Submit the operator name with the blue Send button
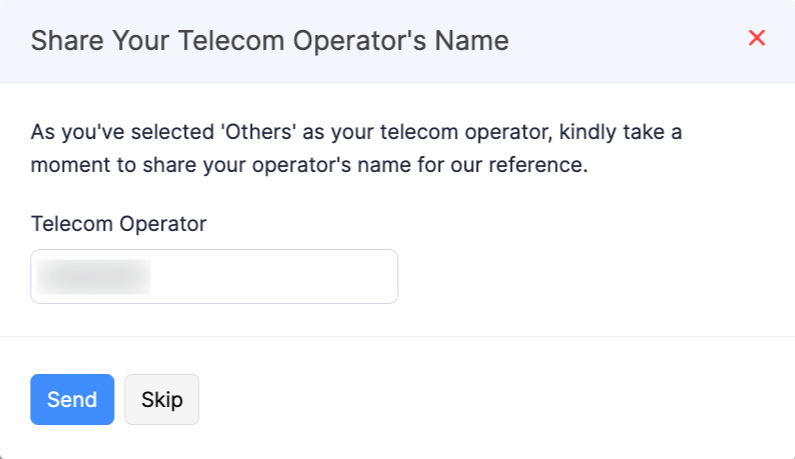The height and width of the screenshot is (459, 795). coord(72,400)
